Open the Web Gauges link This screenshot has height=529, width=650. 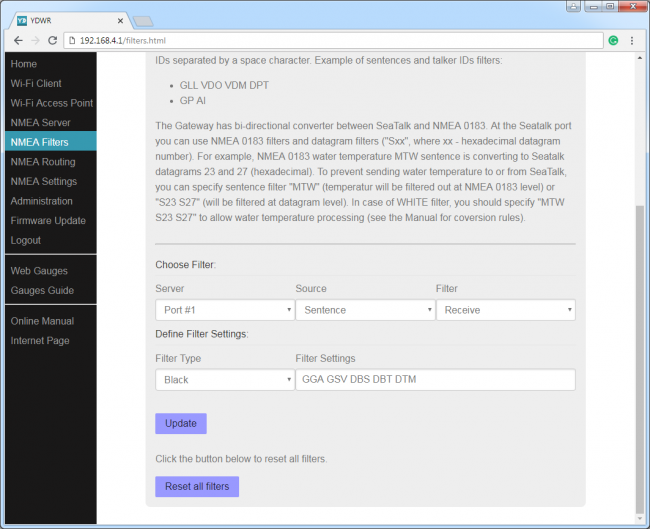pyautogui.click(x=39, y=271)
